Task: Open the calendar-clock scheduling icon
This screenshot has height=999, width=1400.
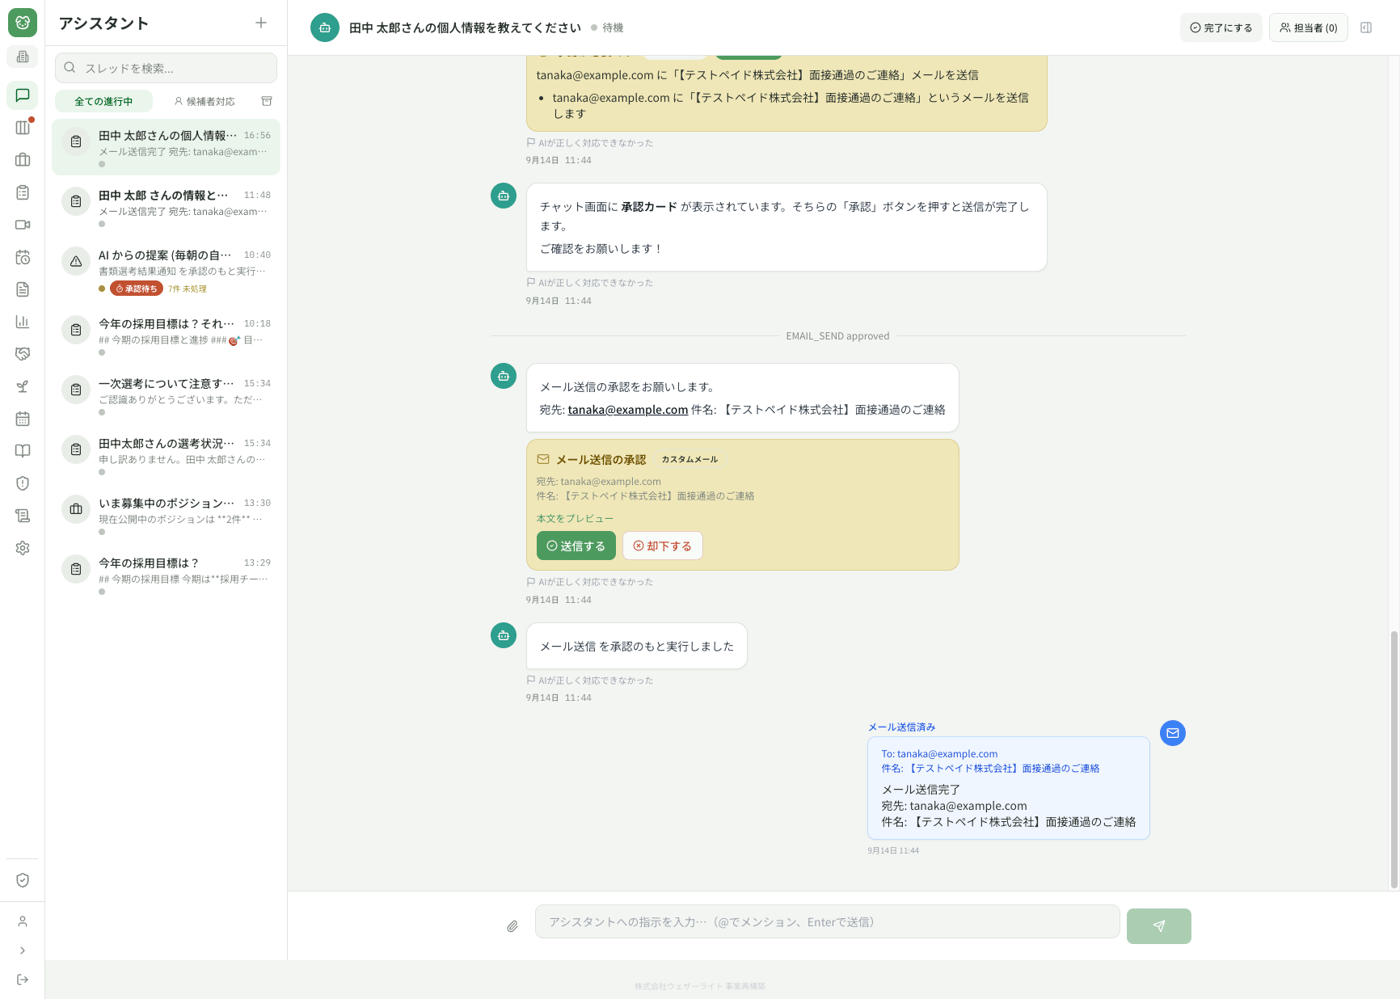Action: 22,257
